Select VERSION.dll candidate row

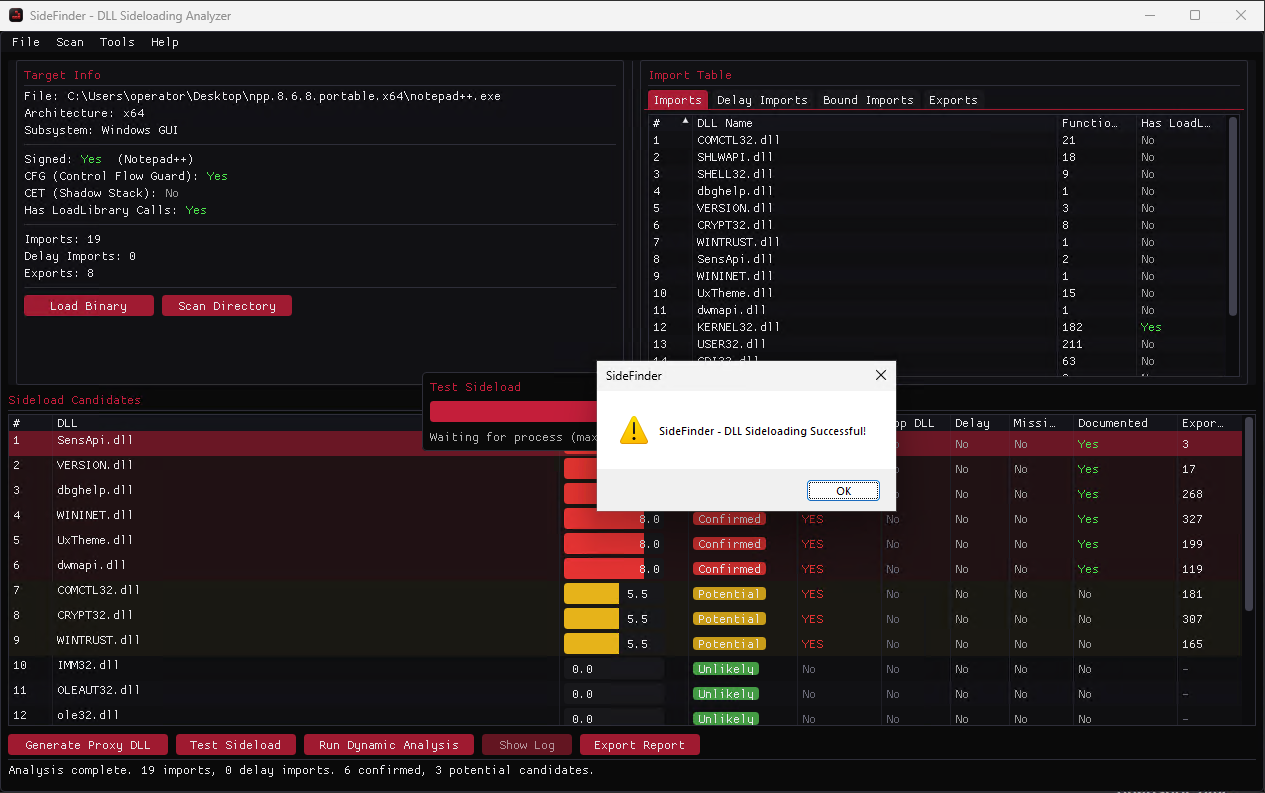coord(625,468)
